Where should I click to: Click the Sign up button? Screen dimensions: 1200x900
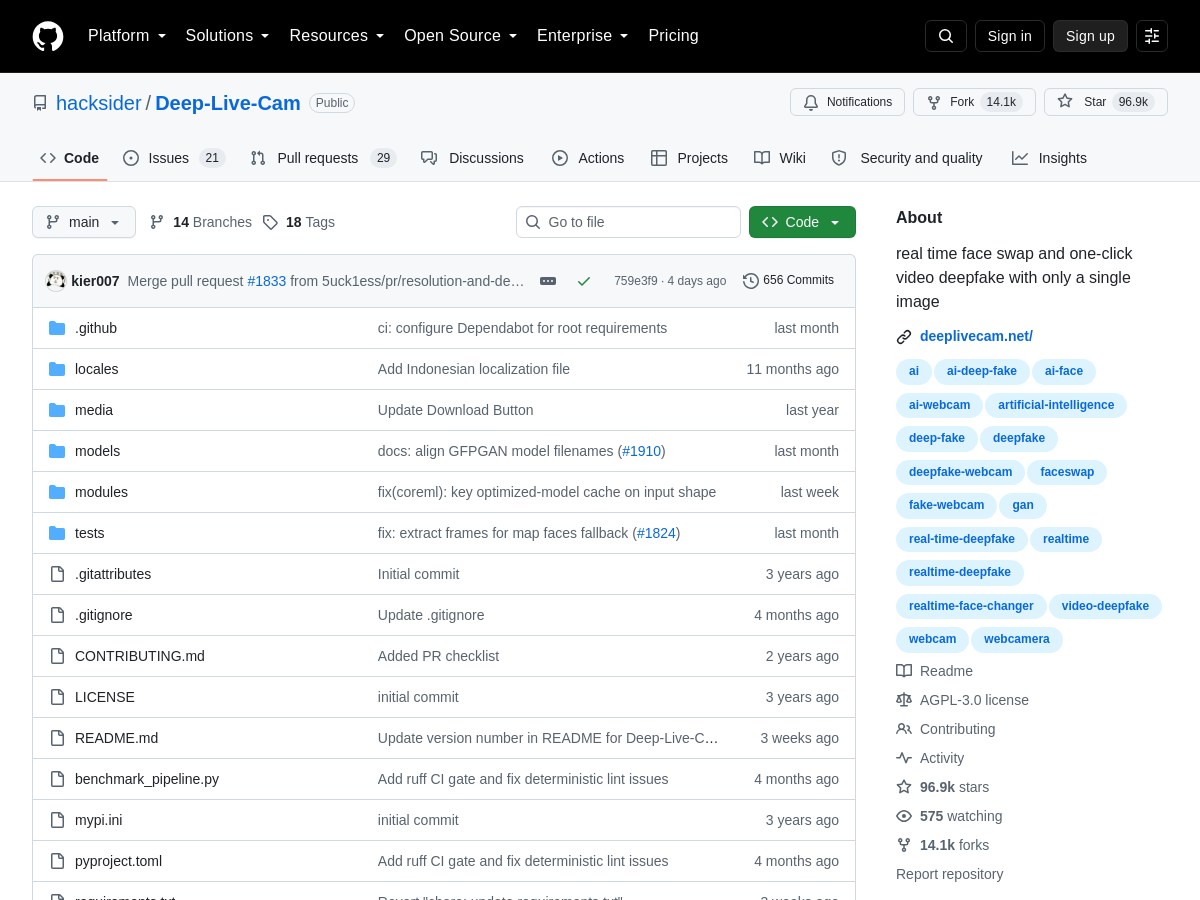pos(1090,36)
